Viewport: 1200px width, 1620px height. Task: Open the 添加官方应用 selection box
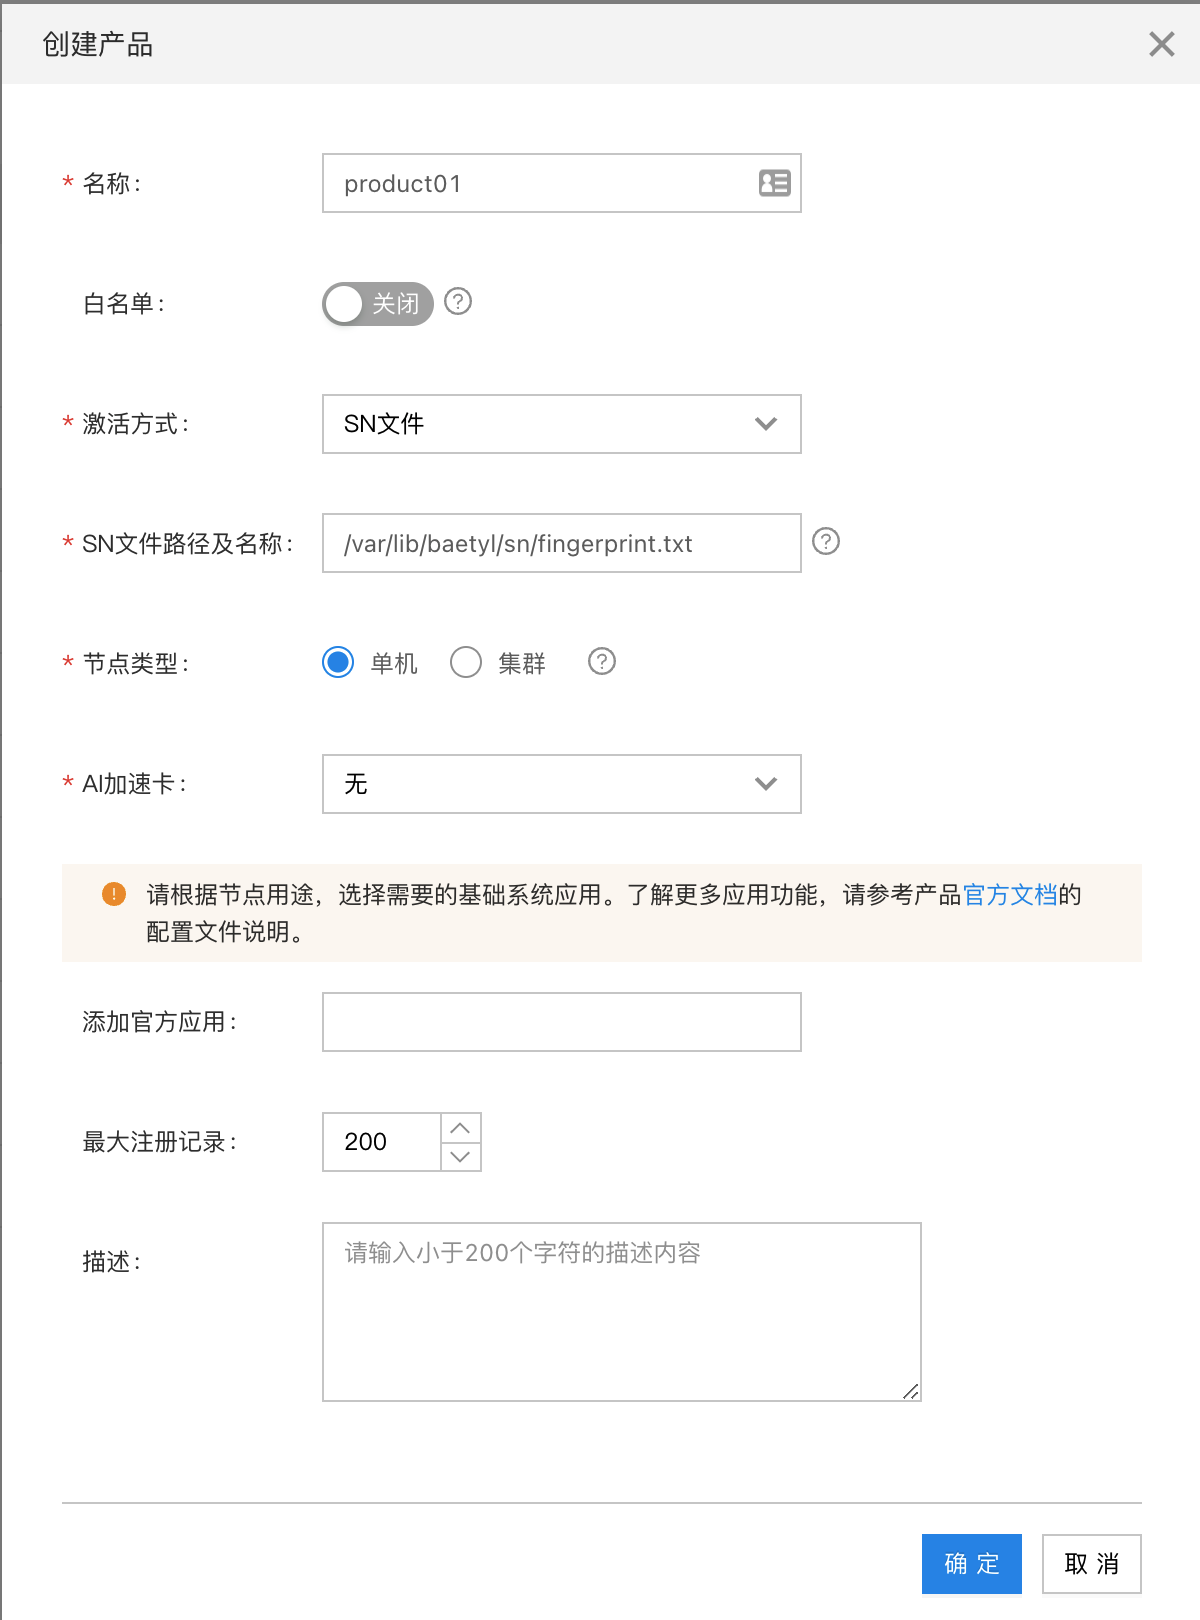tap(562, 1022)
